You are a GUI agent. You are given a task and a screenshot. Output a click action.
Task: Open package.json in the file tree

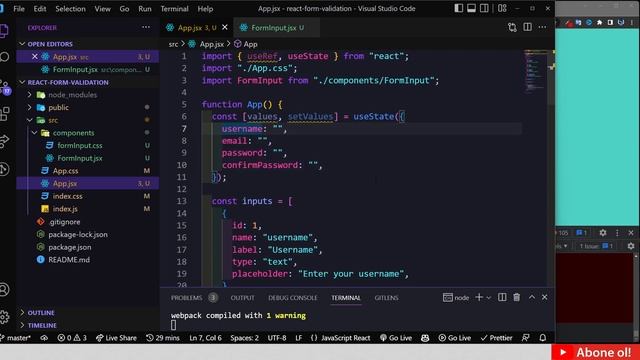70,247
